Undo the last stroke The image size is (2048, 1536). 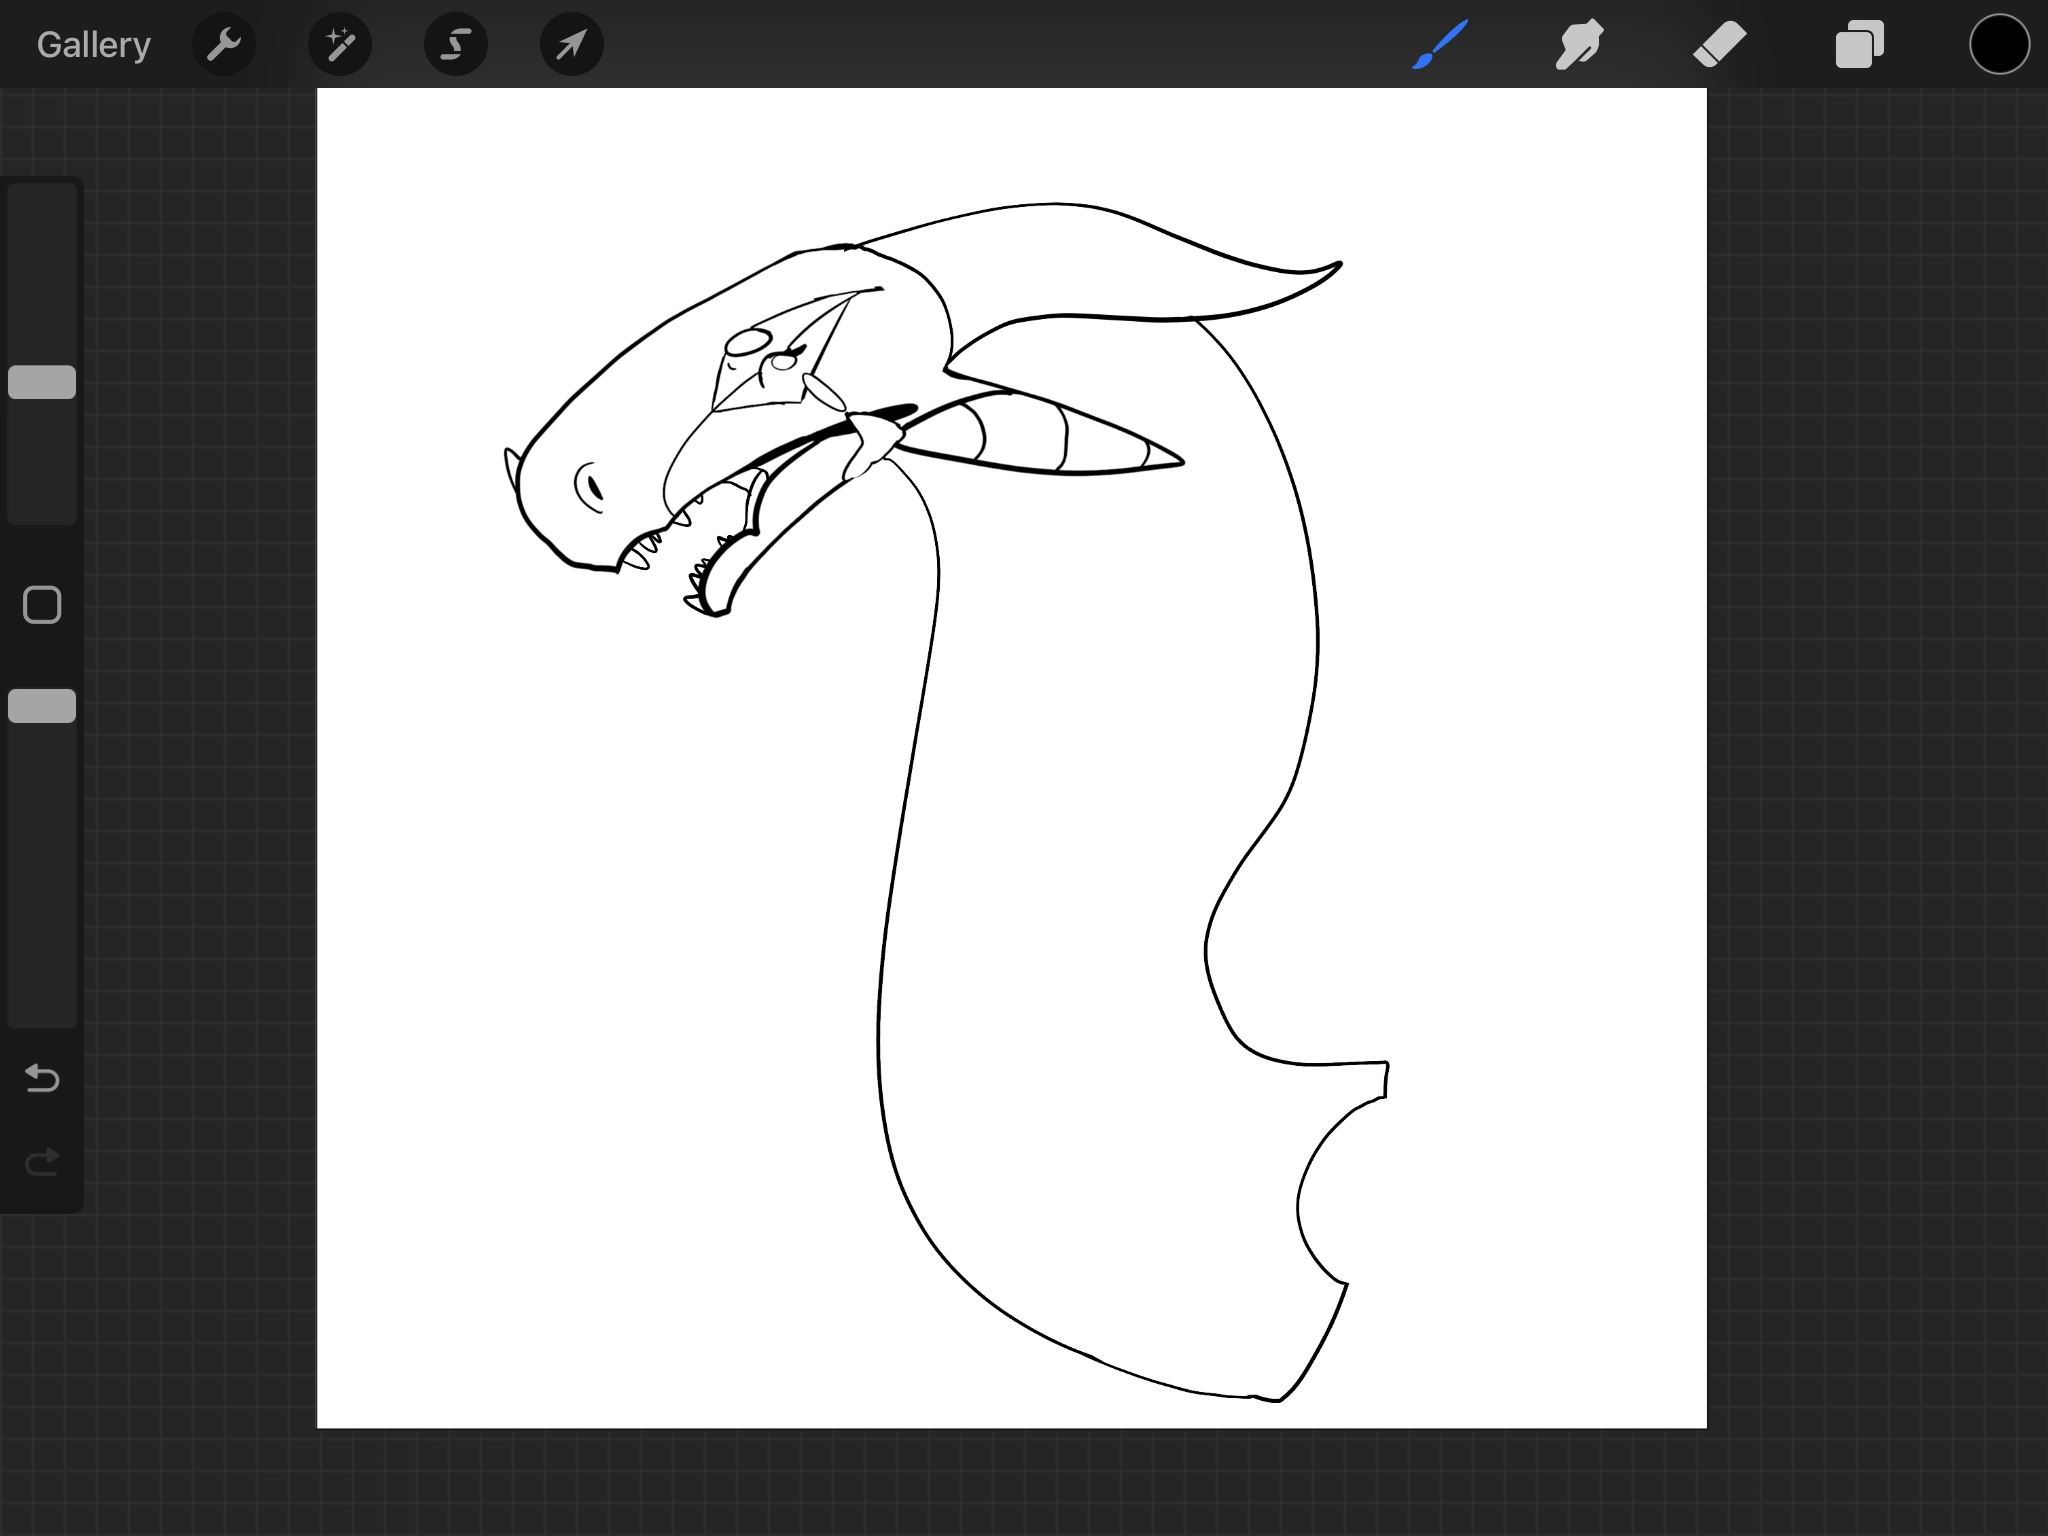[42, 1078]
